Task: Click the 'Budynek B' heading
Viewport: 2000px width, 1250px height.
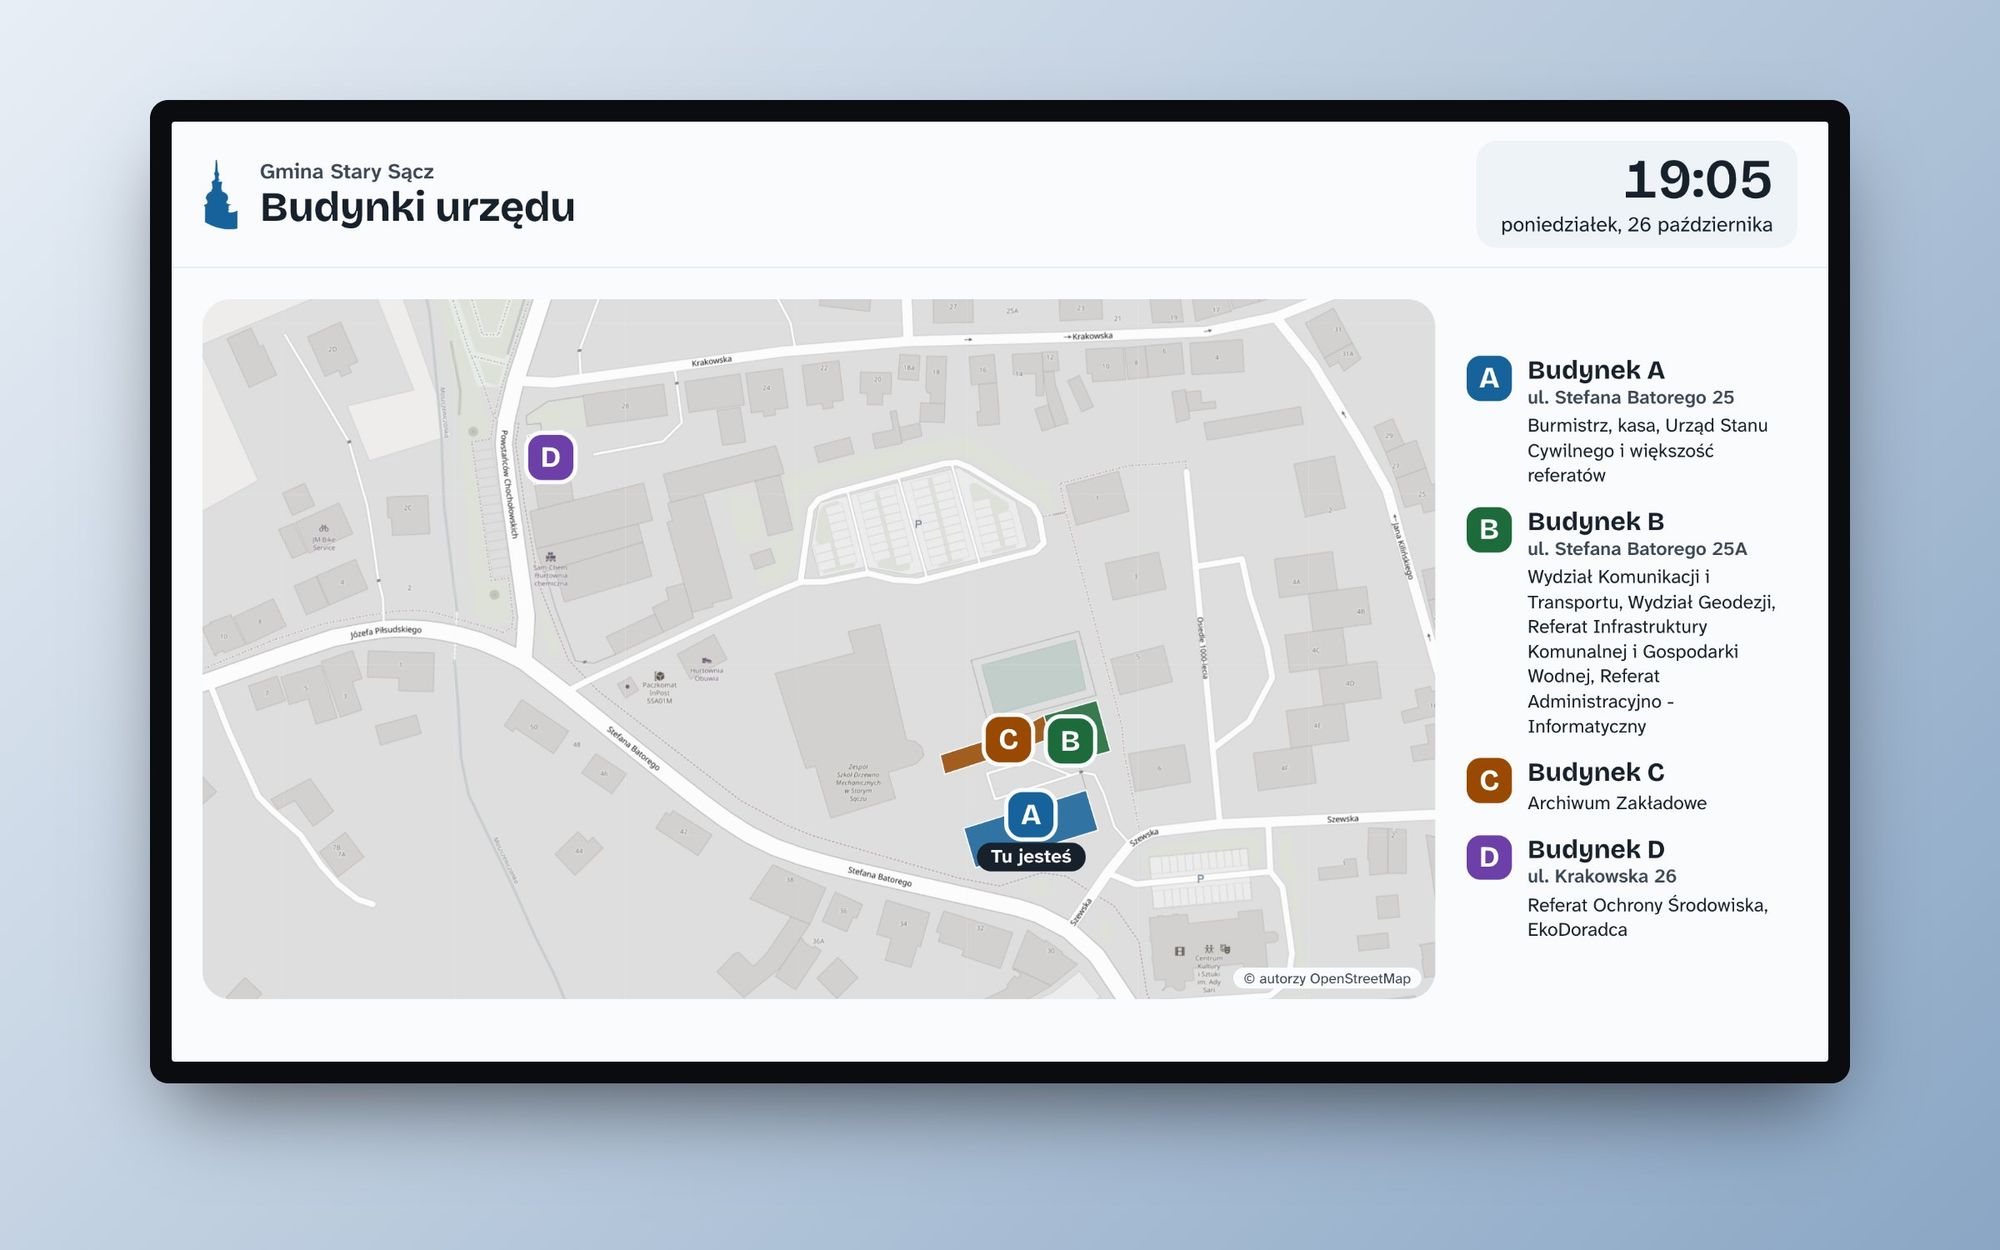Action: [1596, 521]
